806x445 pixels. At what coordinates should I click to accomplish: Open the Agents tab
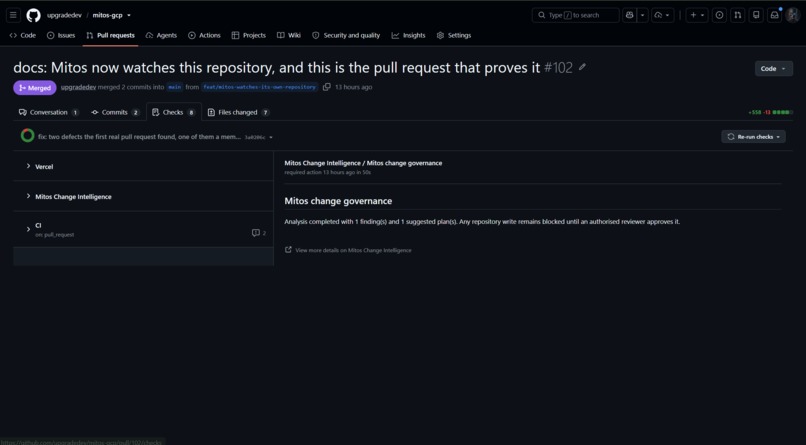tap(161, 35)
